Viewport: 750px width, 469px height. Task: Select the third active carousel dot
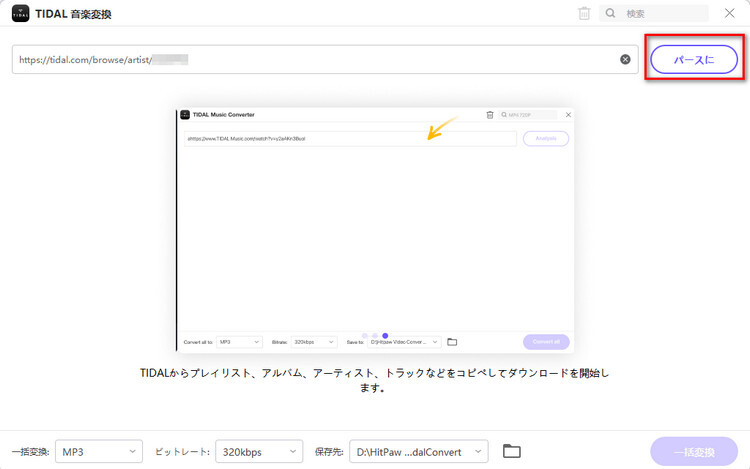pos(385,336)
